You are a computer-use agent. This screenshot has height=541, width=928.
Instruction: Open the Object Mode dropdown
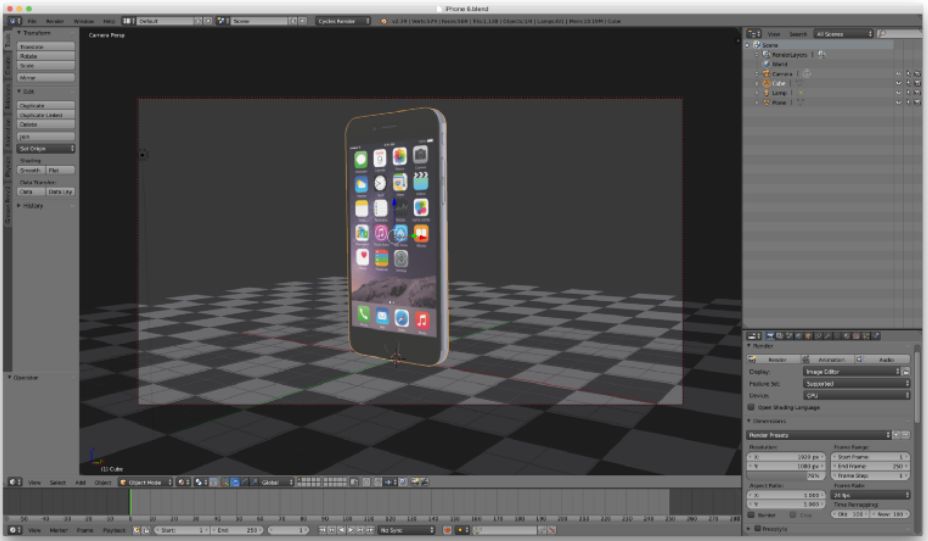(x=146, y=482)
